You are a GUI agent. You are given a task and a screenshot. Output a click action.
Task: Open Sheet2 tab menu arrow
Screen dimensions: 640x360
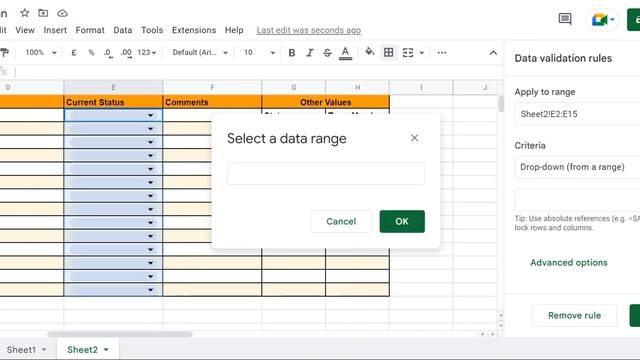[106, 350]
